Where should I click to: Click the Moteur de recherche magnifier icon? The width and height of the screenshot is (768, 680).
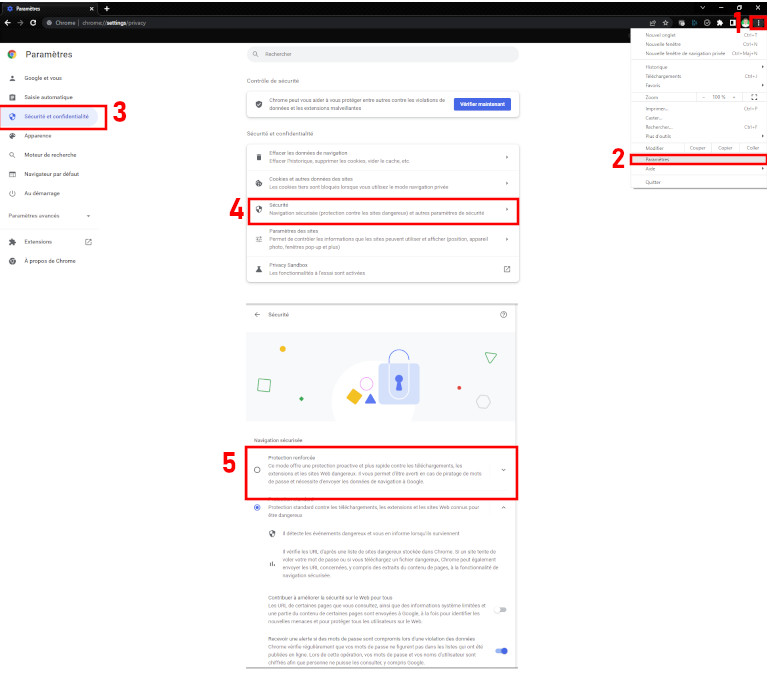coord(12,155)
